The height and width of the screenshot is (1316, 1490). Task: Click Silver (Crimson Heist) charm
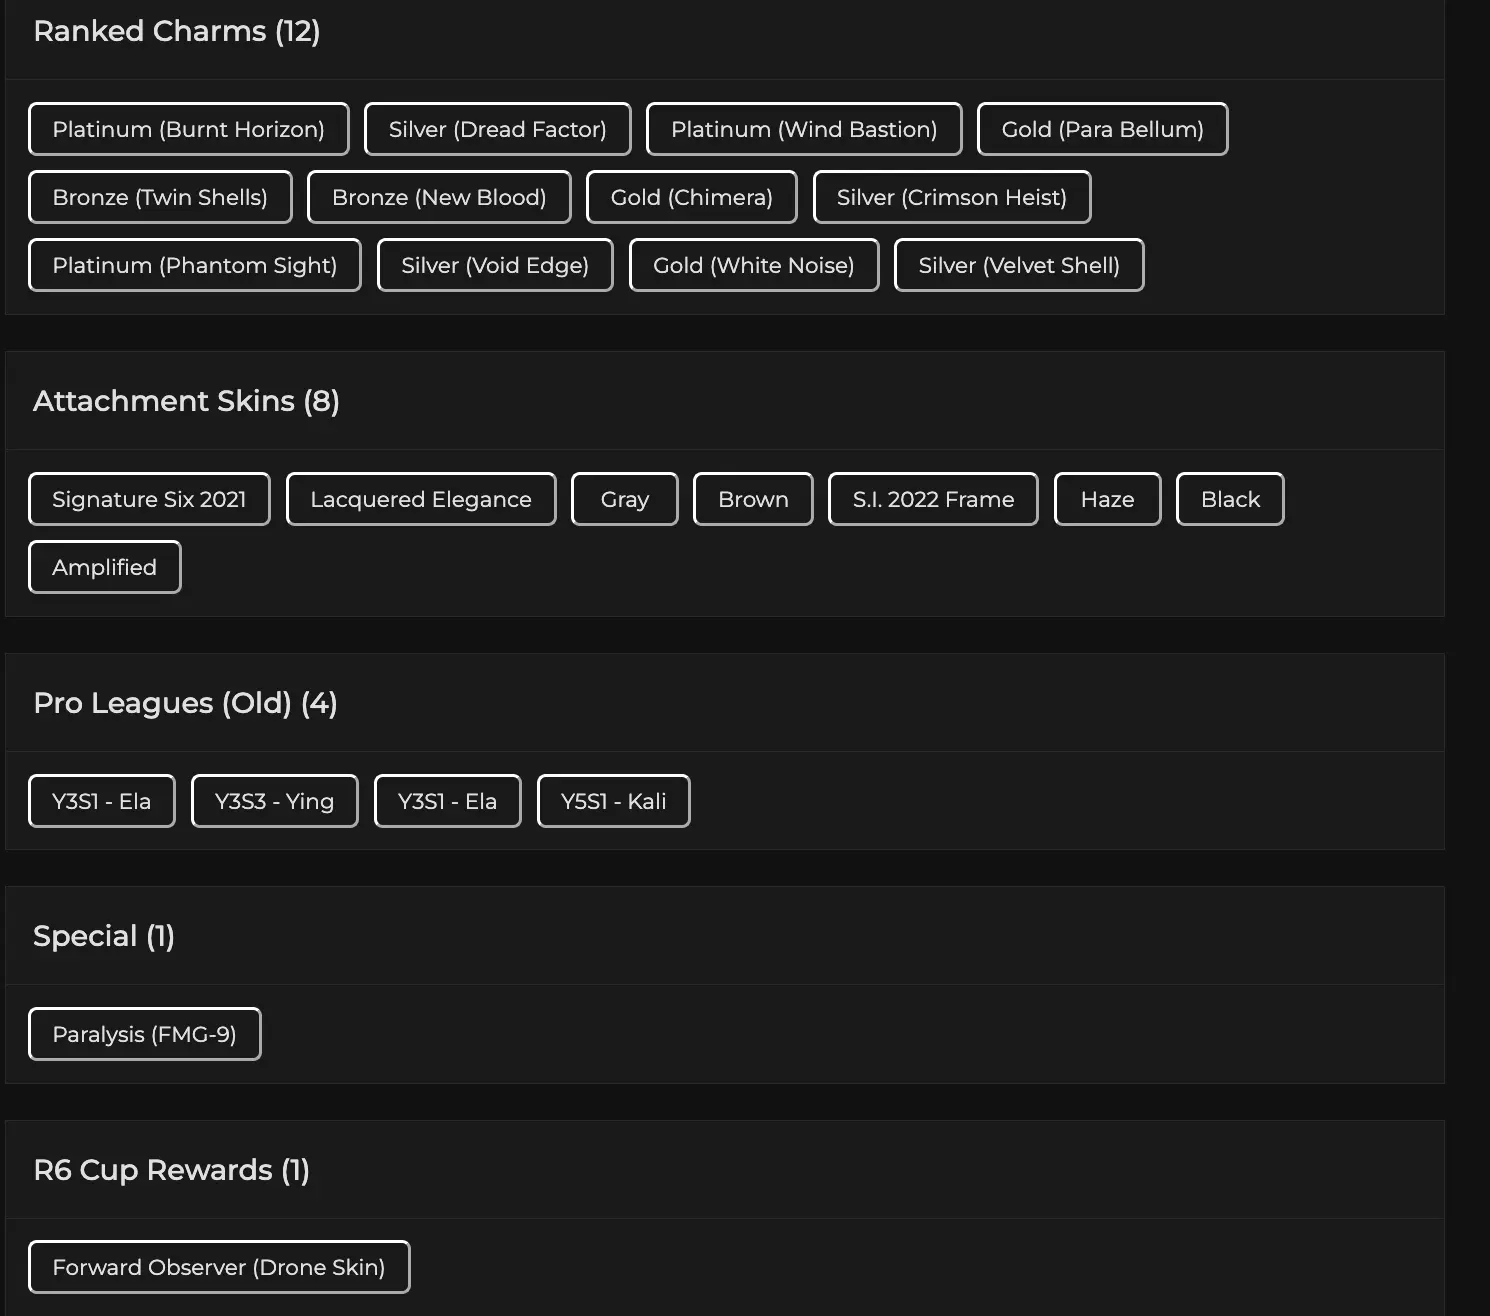pos(951,197)
